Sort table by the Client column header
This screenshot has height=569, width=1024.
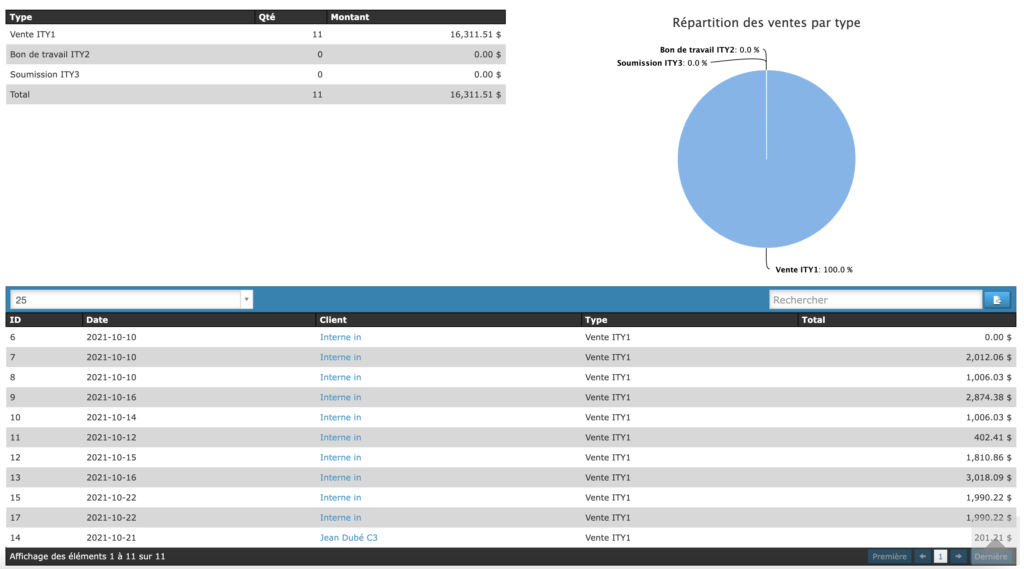[333, 320]
